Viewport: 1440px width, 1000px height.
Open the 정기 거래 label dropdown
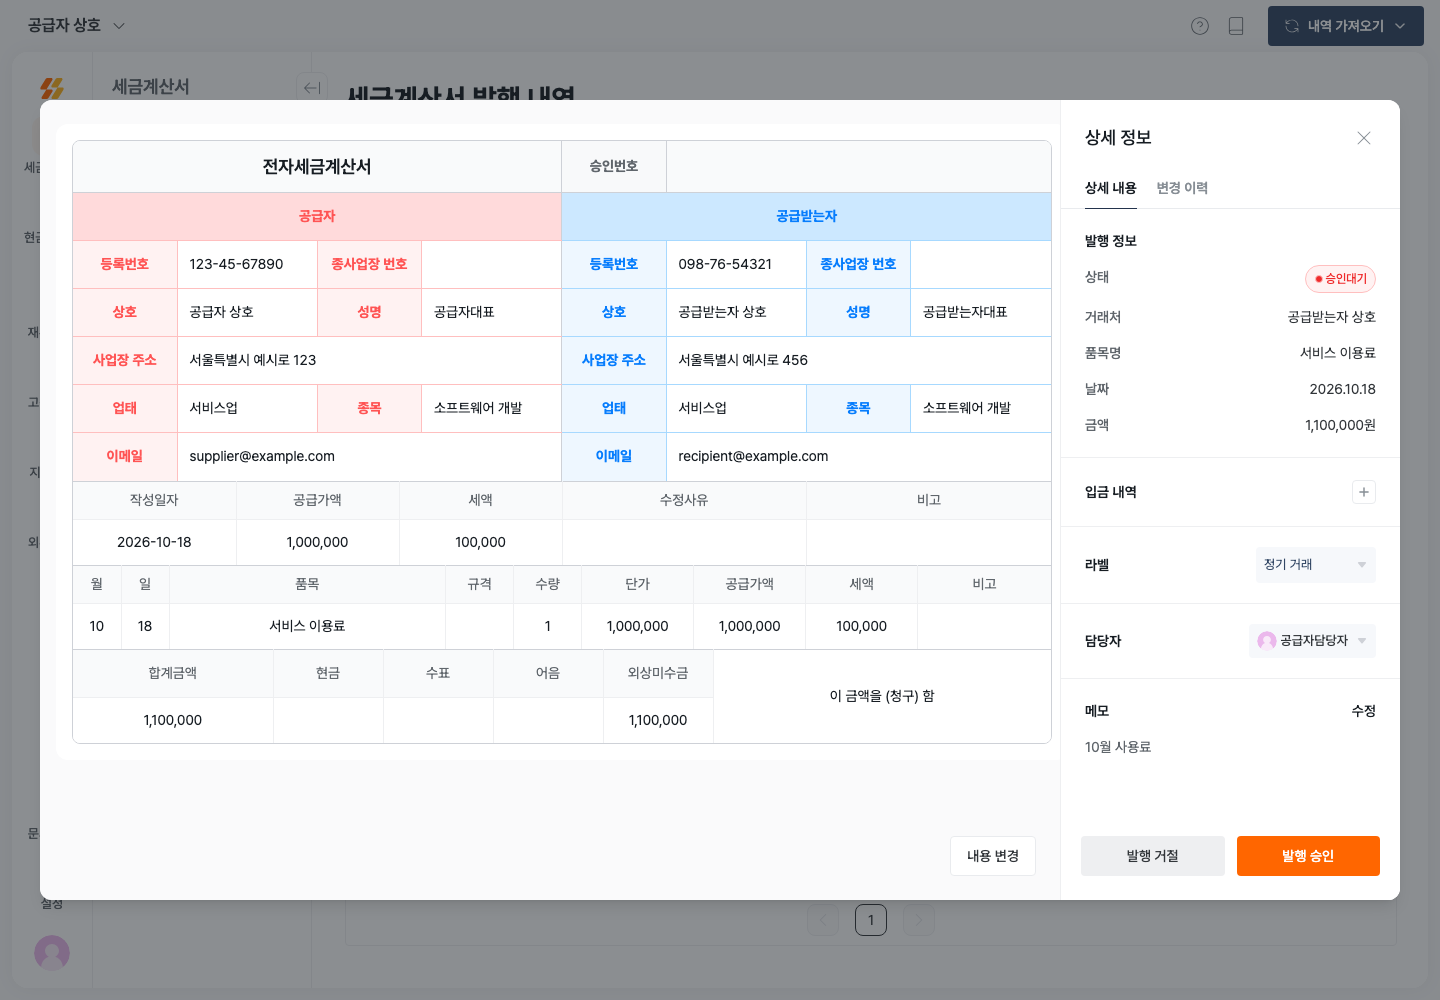point(1315,565)
